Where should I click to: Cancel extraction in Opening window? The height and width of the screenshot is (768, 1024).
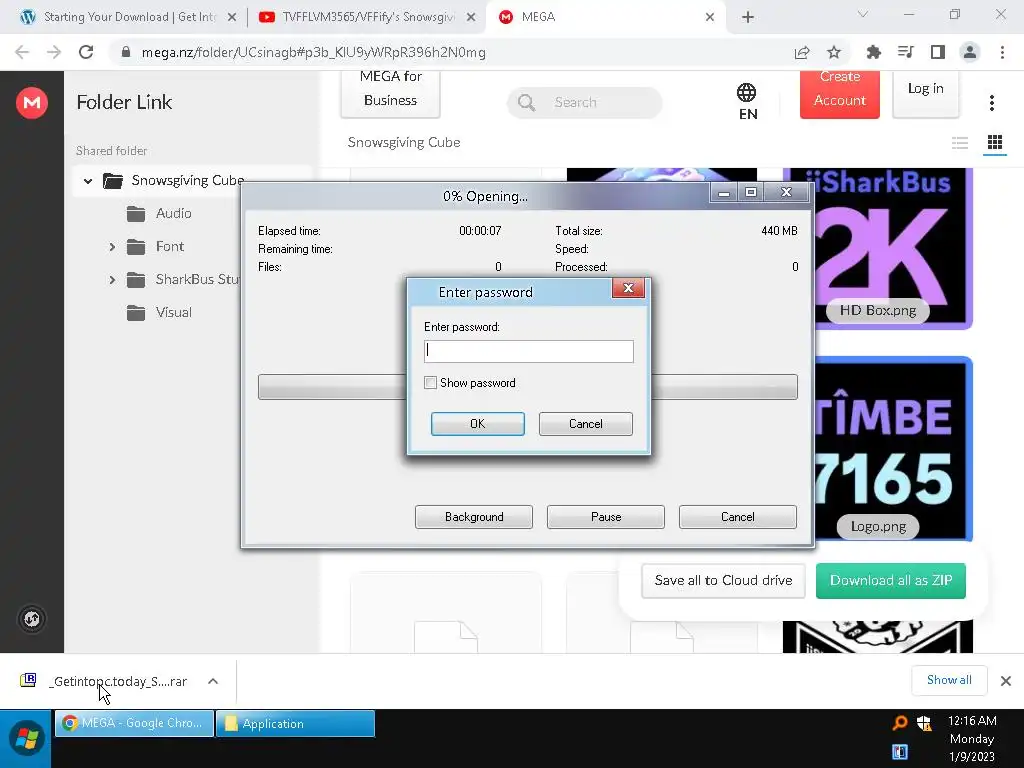(738, 517)
